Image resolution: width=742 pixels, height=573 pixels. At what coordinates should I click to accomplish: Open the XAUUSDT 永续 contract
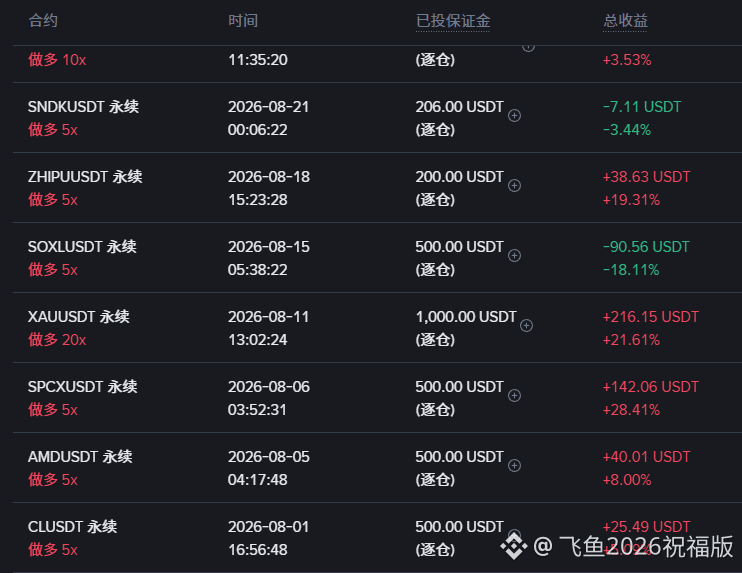point(79,317)
